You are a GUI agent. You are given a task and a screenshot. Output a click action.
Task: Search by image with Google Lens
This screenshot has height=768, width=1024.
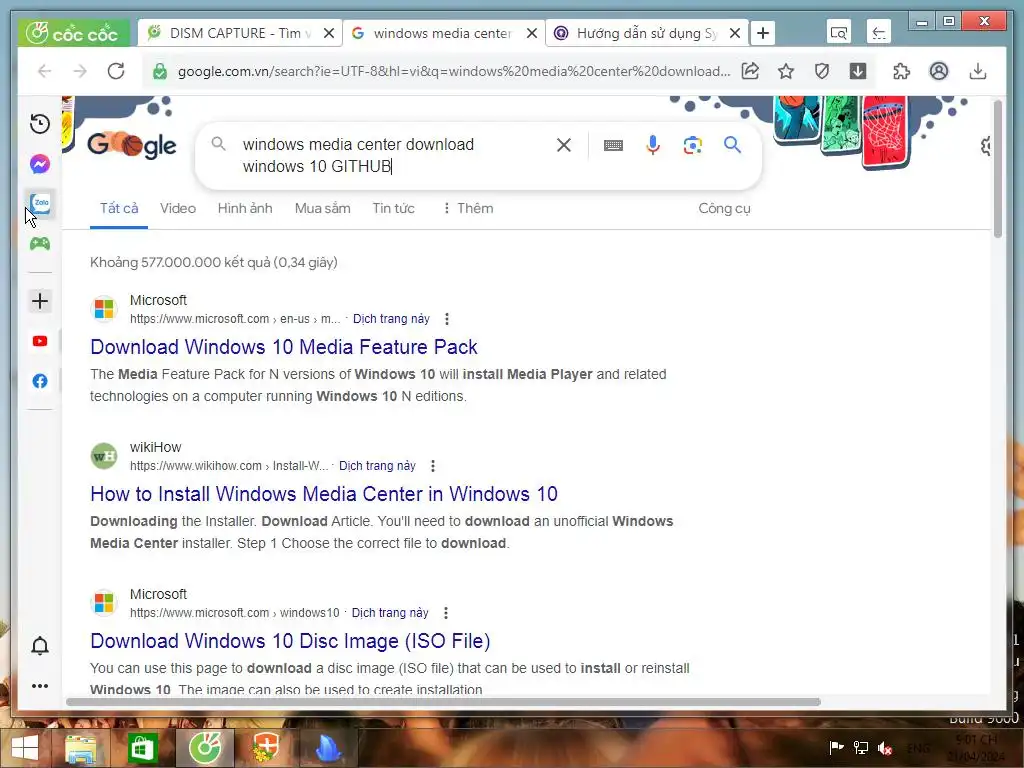[693, 145]
